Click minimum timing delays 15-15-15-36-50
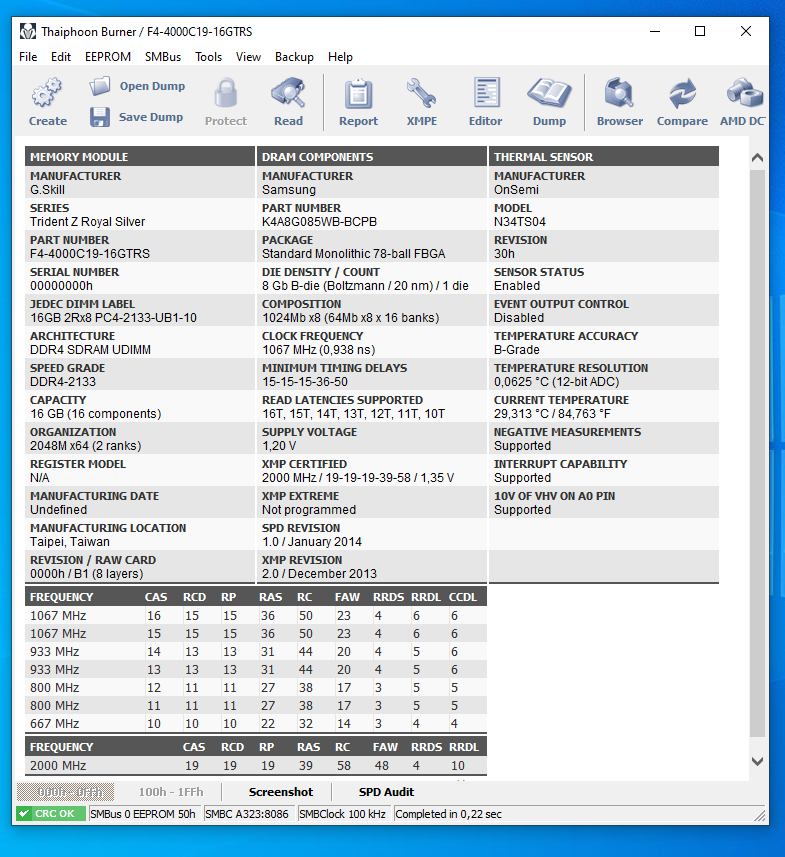This screenshot has height=857, width=785. point(304,381)
